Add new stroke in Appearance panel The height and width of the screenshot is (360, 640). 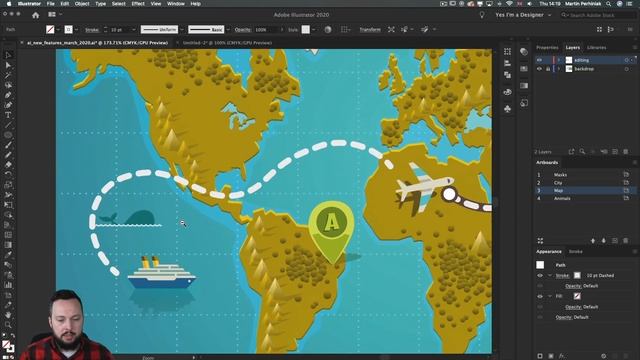click(x=540, y=356)
